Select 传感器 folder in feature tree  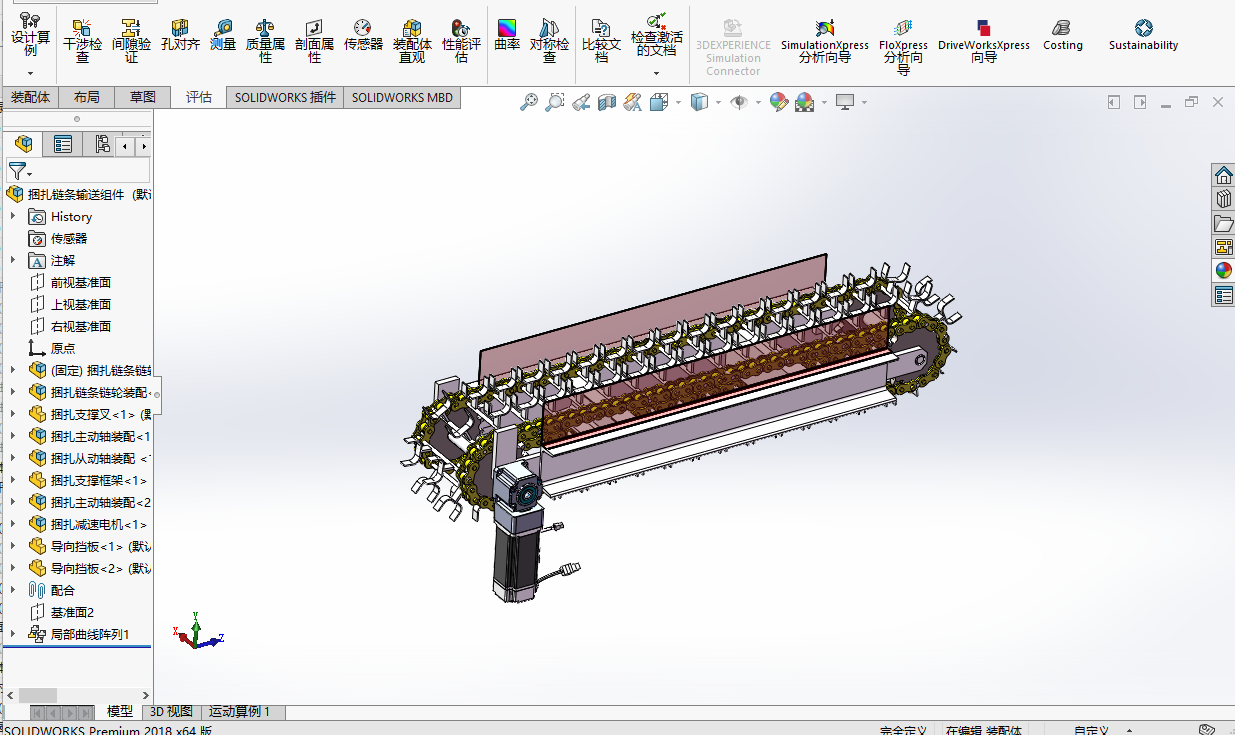[x=69, y=238]
